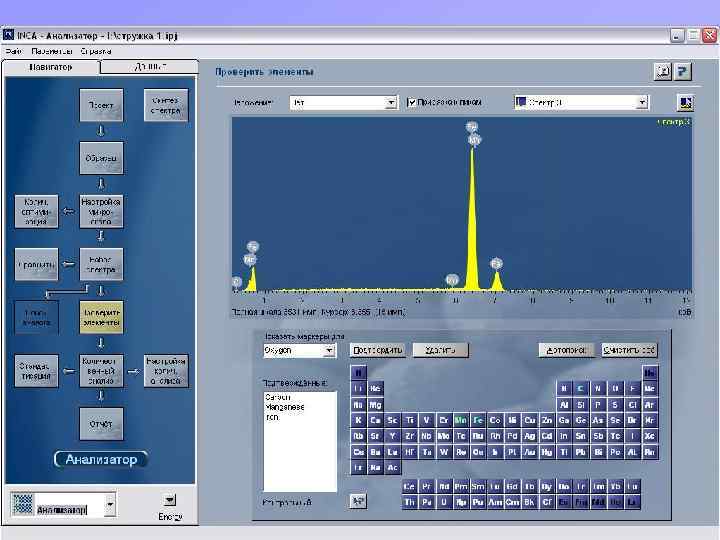Select the Fe element in periodic table
The width and height of the screenshot is (720, 540).
tap(477, 421)
